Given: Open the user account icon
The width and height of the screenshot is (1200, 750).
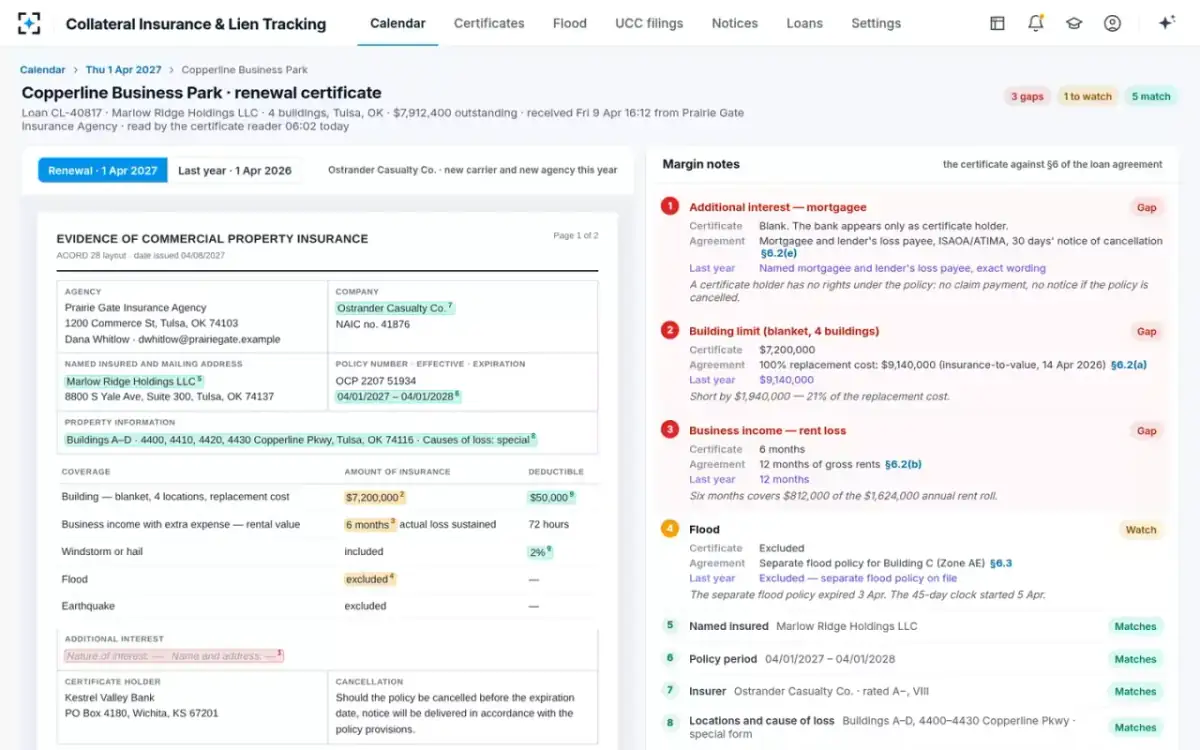Looking at the screenshot, I should click(1112, 23).
